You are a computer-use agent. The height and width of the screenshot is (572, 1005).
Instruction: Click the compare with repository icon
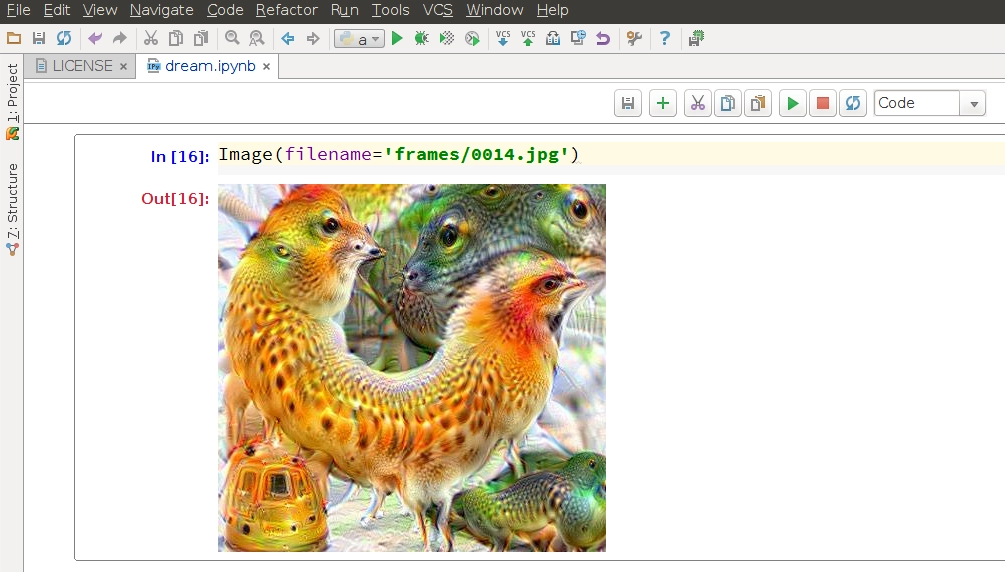(x=553, y=38)
